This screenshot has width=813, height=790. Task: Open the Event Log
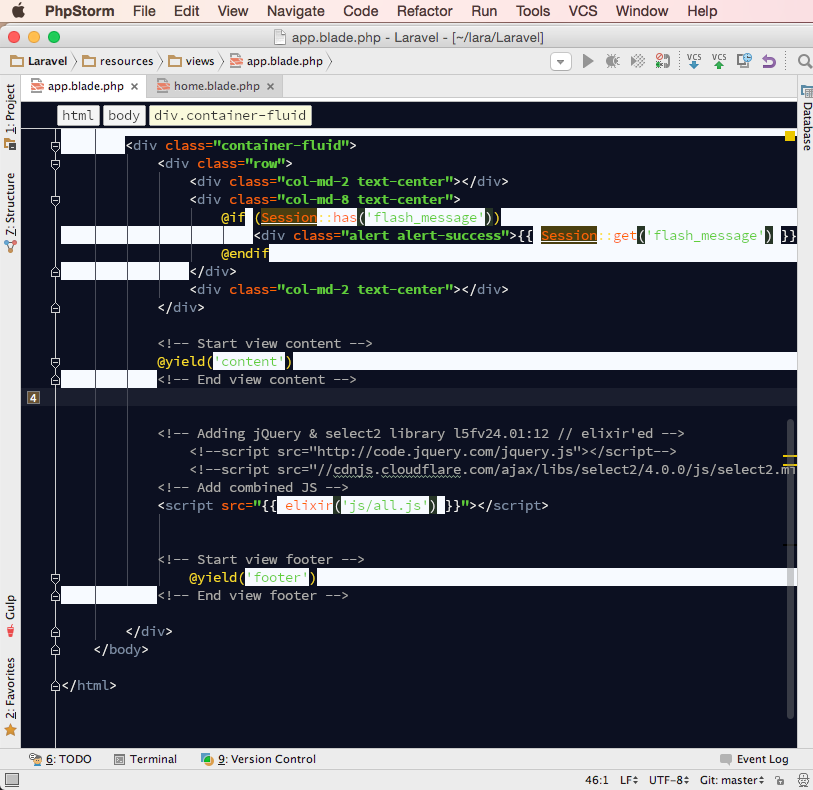[754, 759]
